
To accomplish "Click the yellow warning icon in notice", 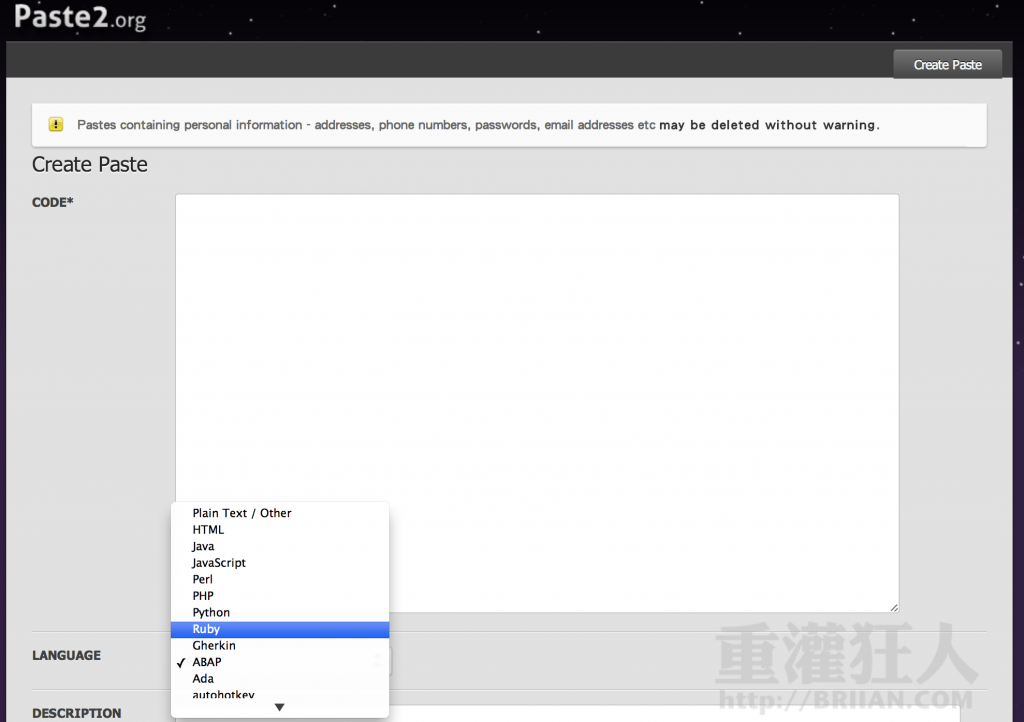I will tap(56, 125).
